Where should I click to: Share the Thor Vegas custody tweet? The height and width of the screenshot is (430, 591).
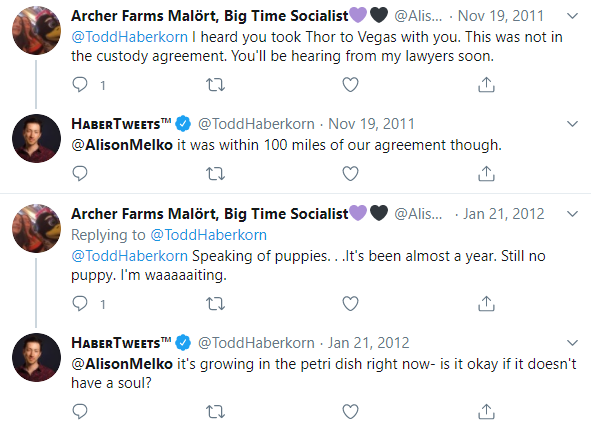click(x=486, y=85)
